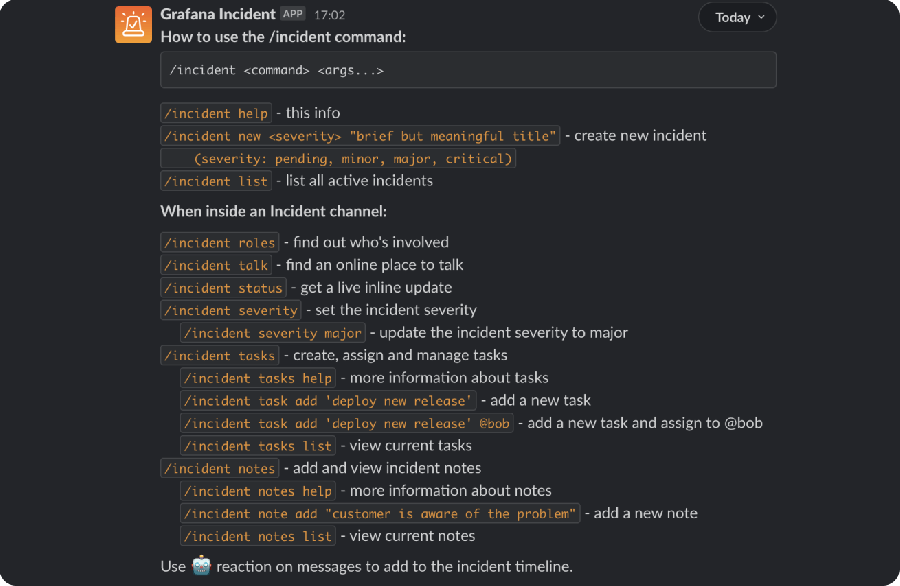Click the 17:02 message timestamp
The image size is (900, 586).
tap(330, 14)
